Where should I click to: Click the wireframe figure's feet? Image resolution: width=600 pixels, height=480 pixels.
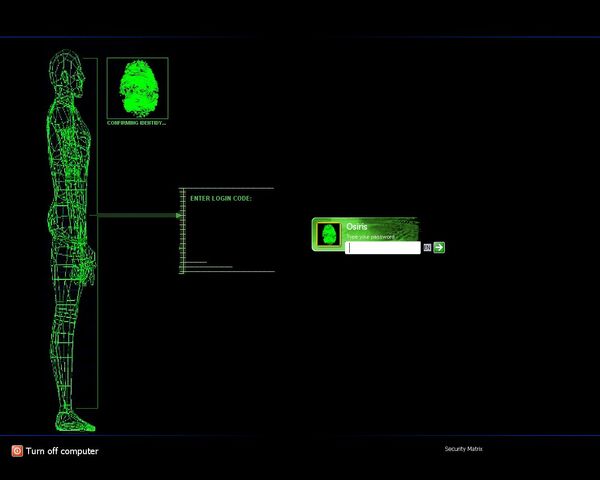75,422
